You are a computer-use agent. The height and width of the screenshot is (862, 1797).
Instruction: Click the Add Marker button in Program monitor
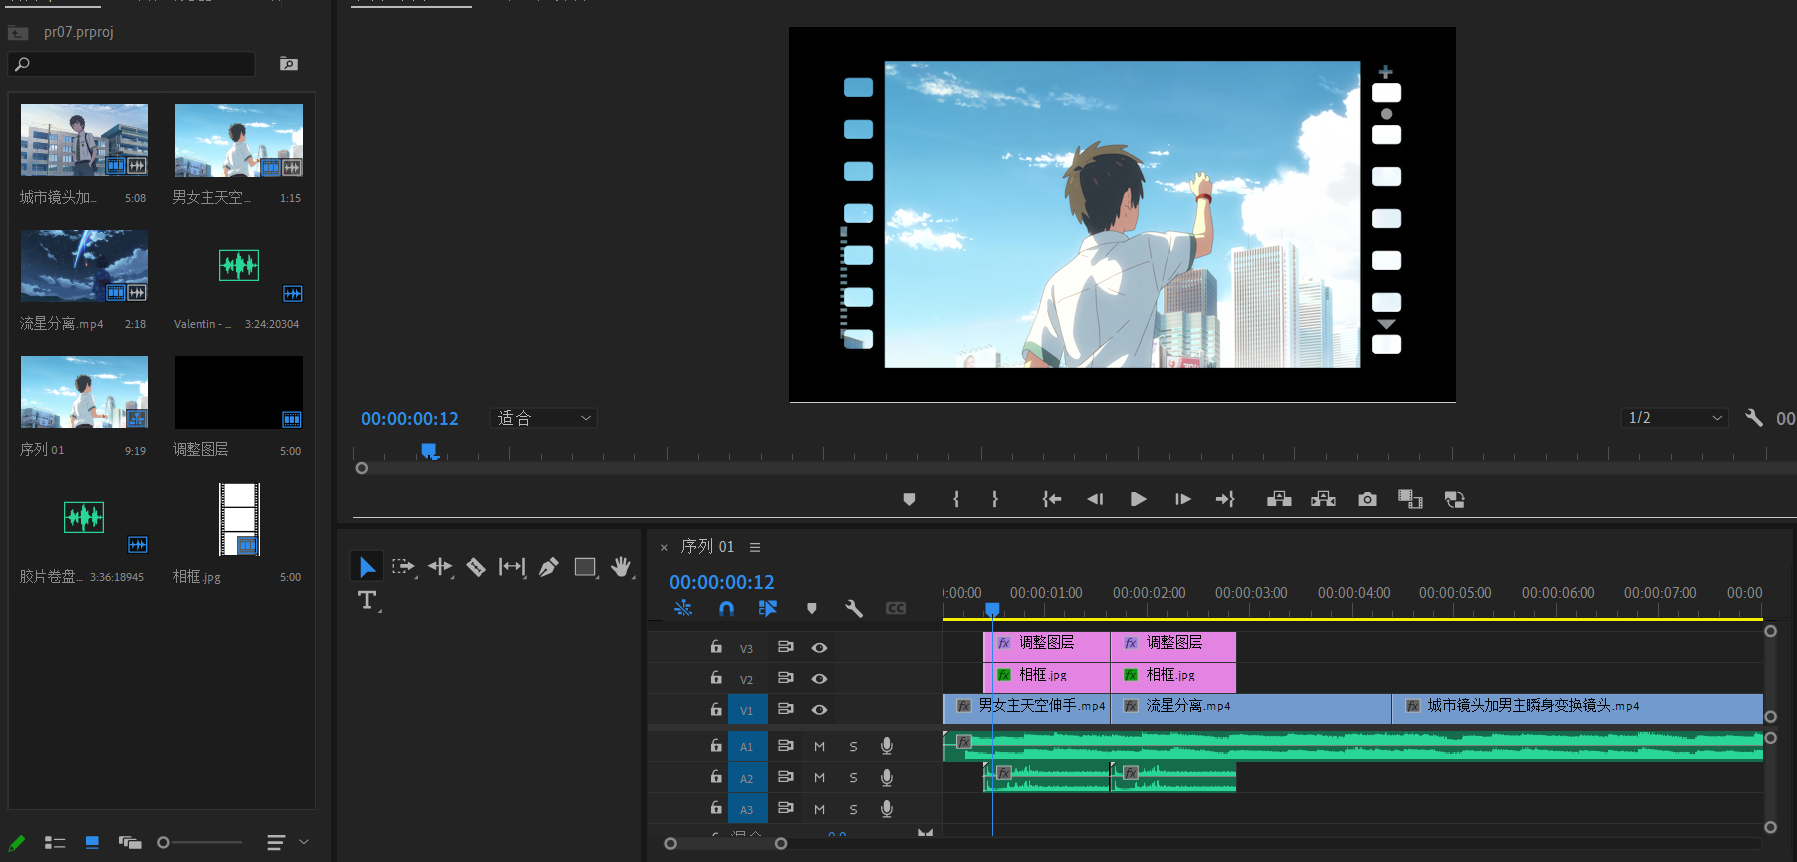[909, 499]
